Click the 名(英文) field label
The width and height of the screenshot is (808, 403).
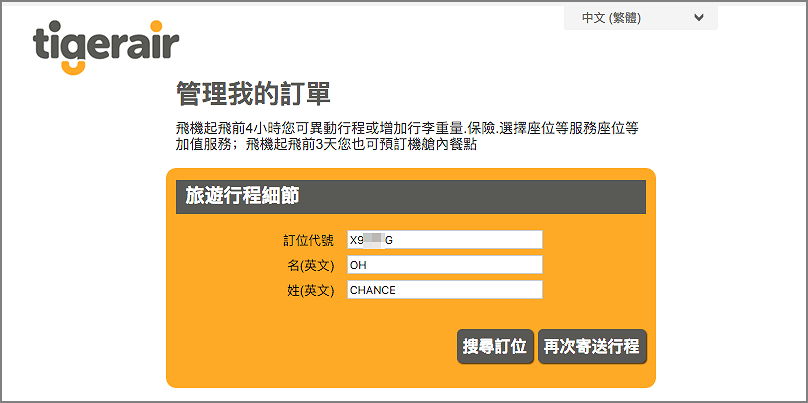[x=311, y=265]
